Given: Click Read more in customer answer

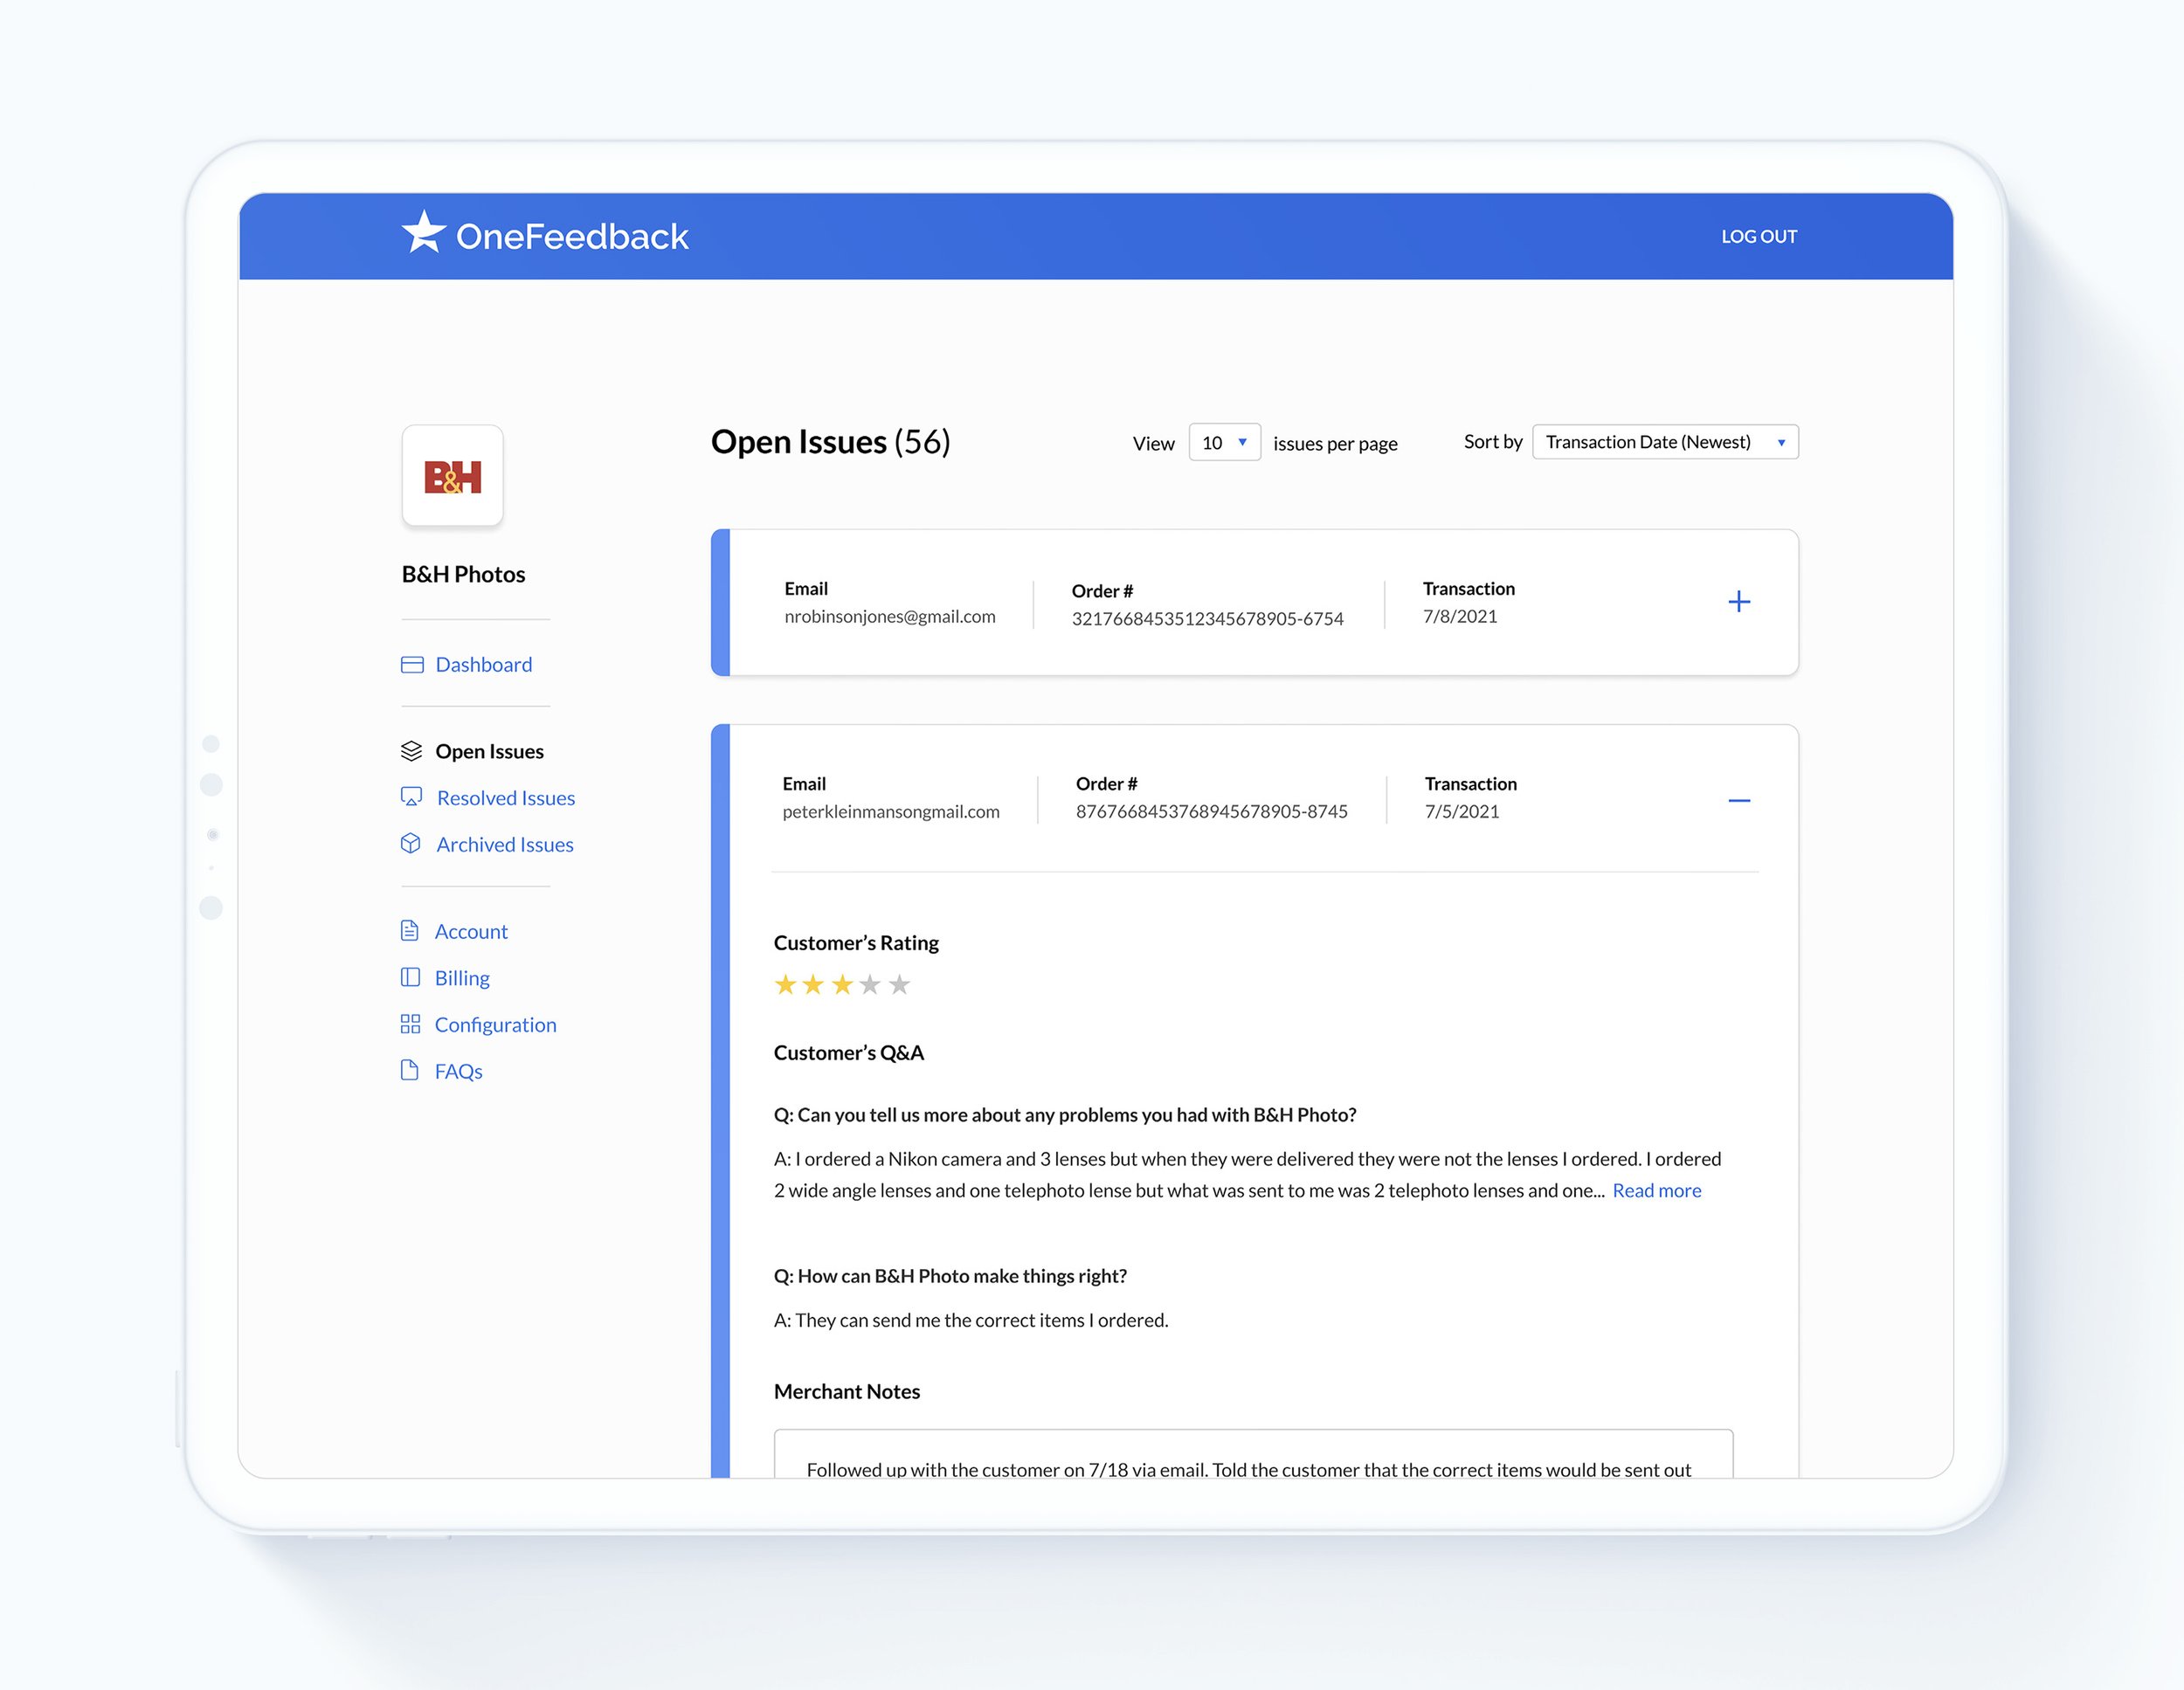Looking at the screenshot, I should (1656, 1191).
